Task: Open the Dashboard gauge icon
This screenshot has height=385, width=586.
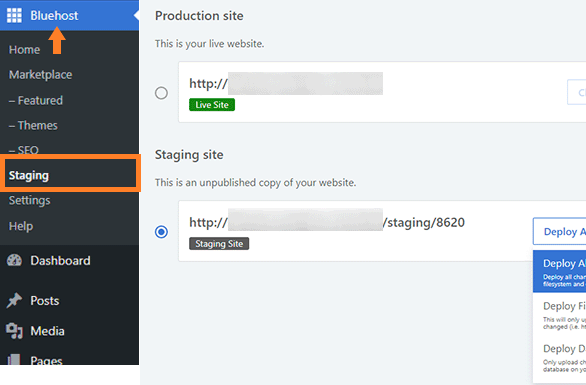Action: click(x=14, y=261)
